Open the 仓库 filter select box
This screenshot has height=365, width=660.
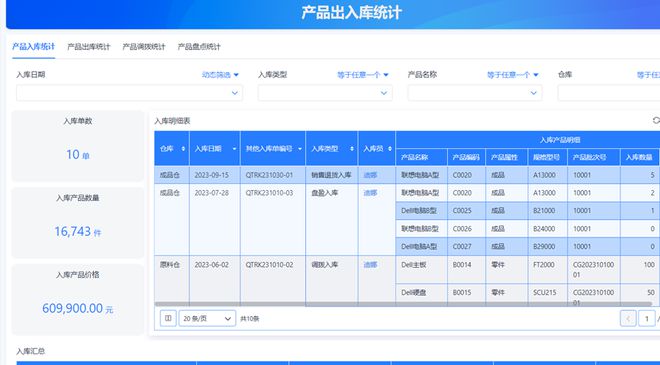coord(609,93)
